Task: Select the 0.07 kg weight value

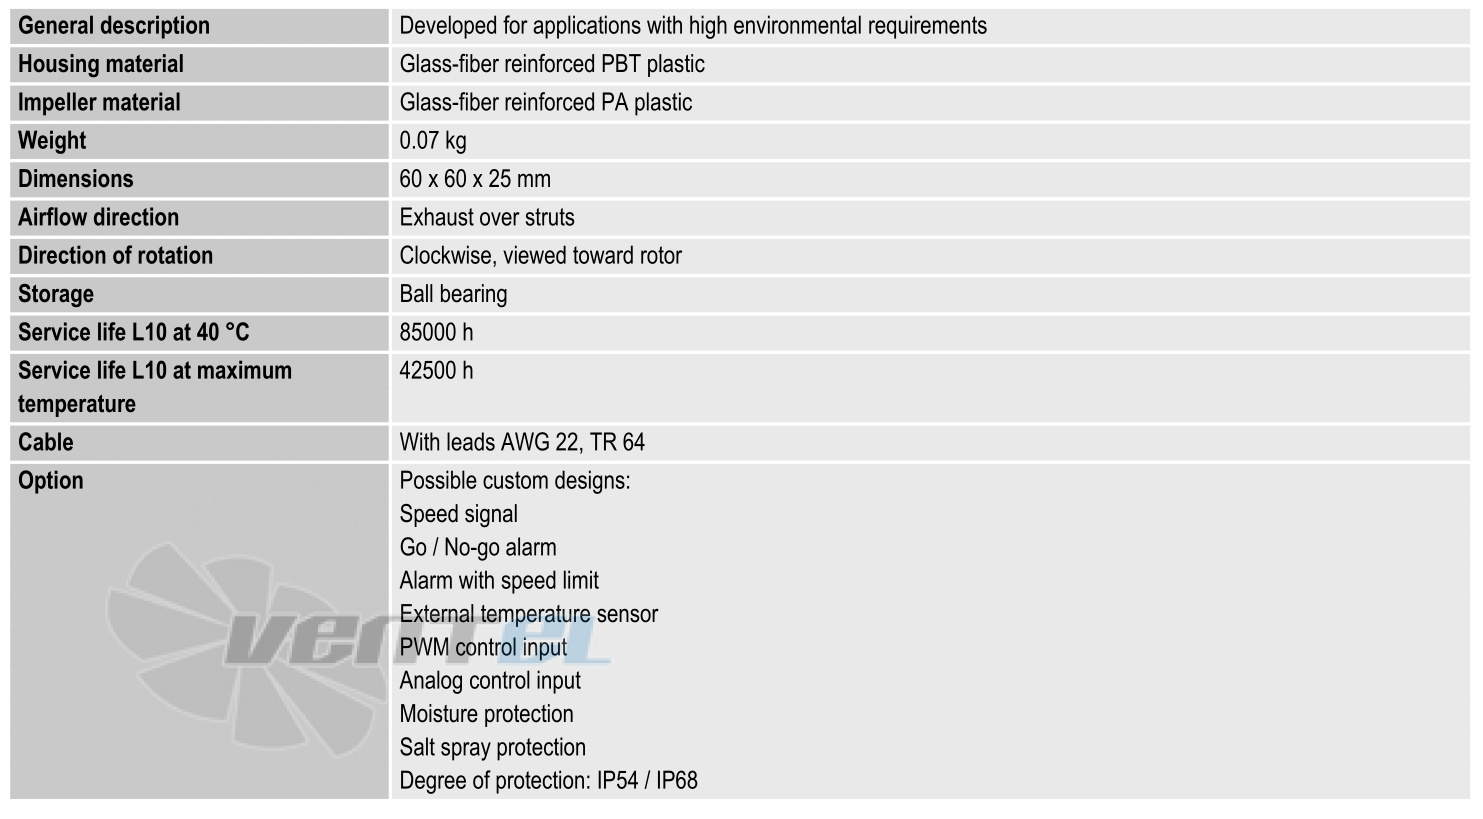Action: (433, 141)
